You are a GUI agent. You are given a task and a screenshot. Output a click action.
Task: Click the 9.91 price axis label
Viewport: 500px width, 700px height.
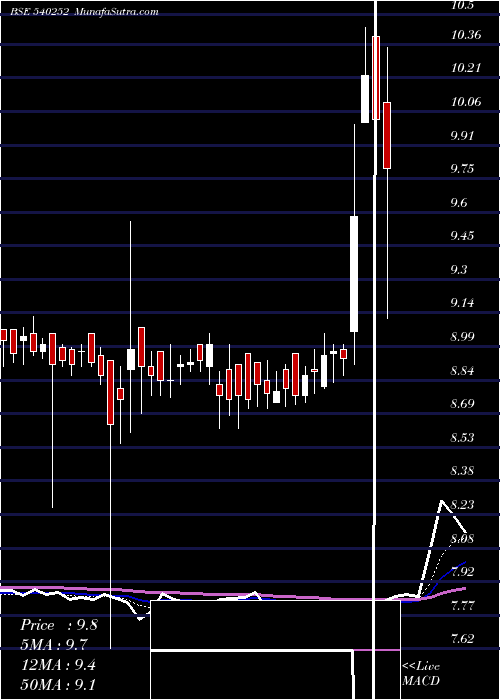point(462,135)
